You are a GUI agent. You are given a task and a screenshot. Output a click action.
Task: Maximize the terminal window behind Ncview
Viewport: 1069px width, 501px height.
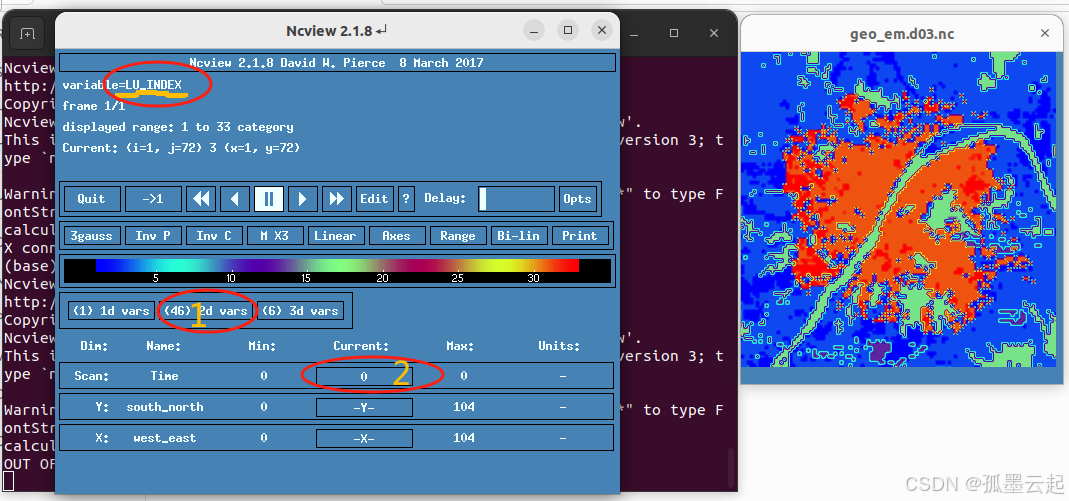pos(674,33)
